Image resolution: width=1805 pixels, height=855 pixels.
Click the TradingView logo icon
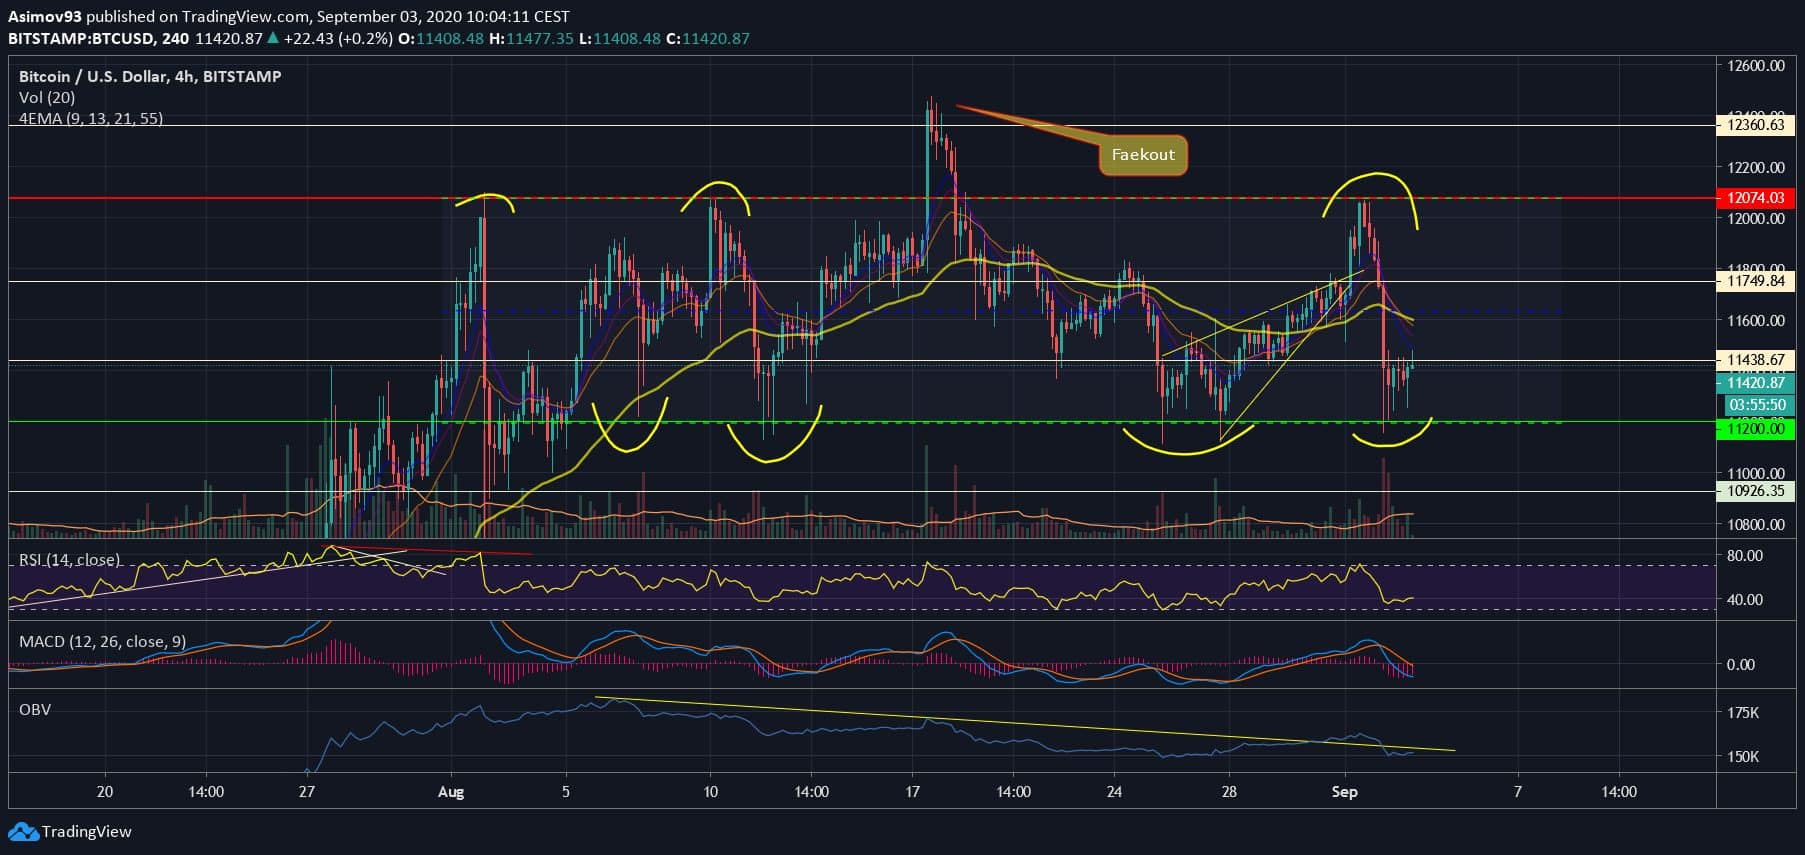tap(23, 832)
